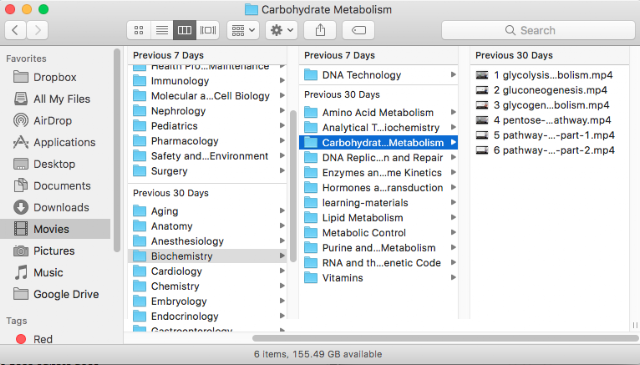The image size is (640, 365).
Task: Switch to list view
Action: (x=162, y=30)
